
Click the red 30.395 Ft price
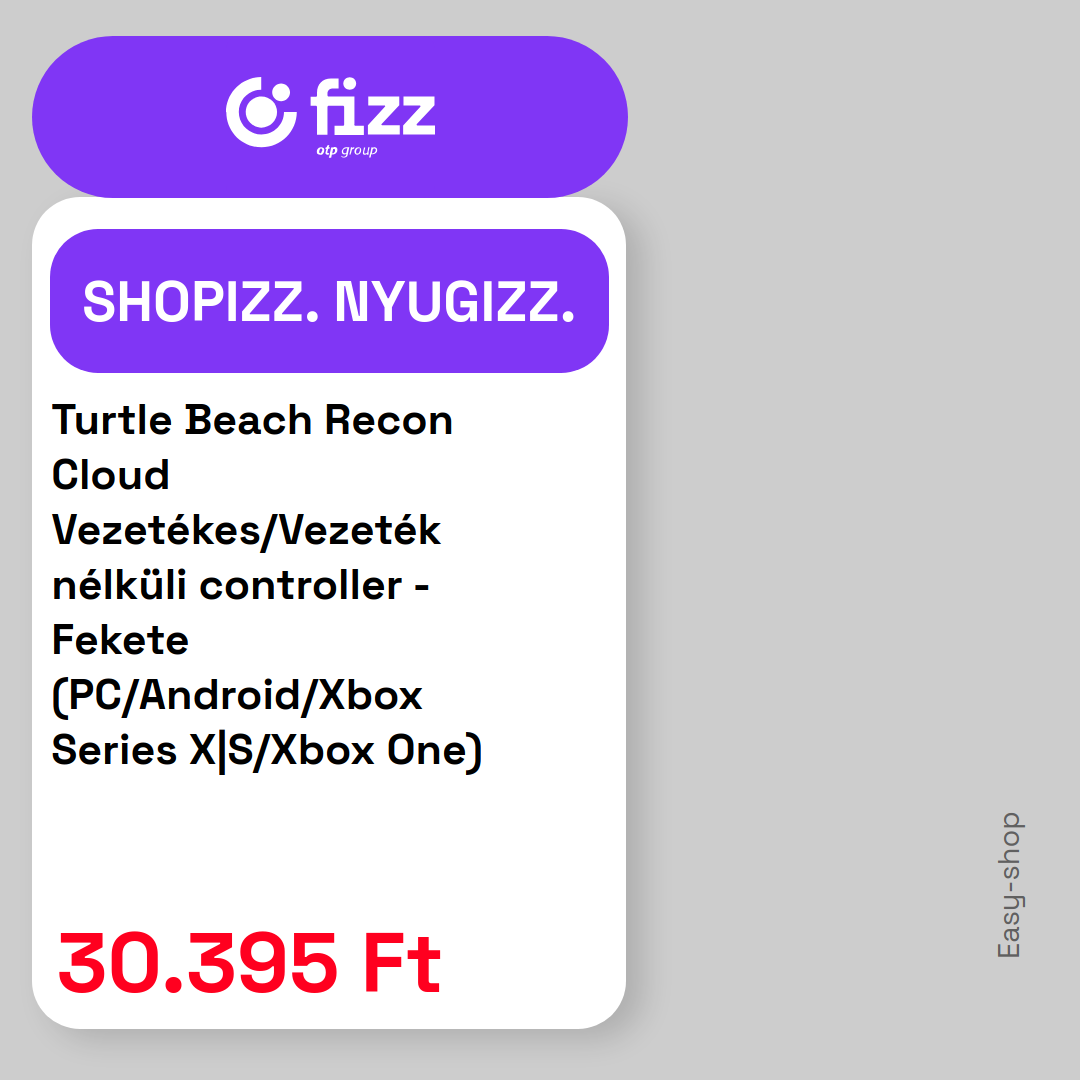[249, 962]
